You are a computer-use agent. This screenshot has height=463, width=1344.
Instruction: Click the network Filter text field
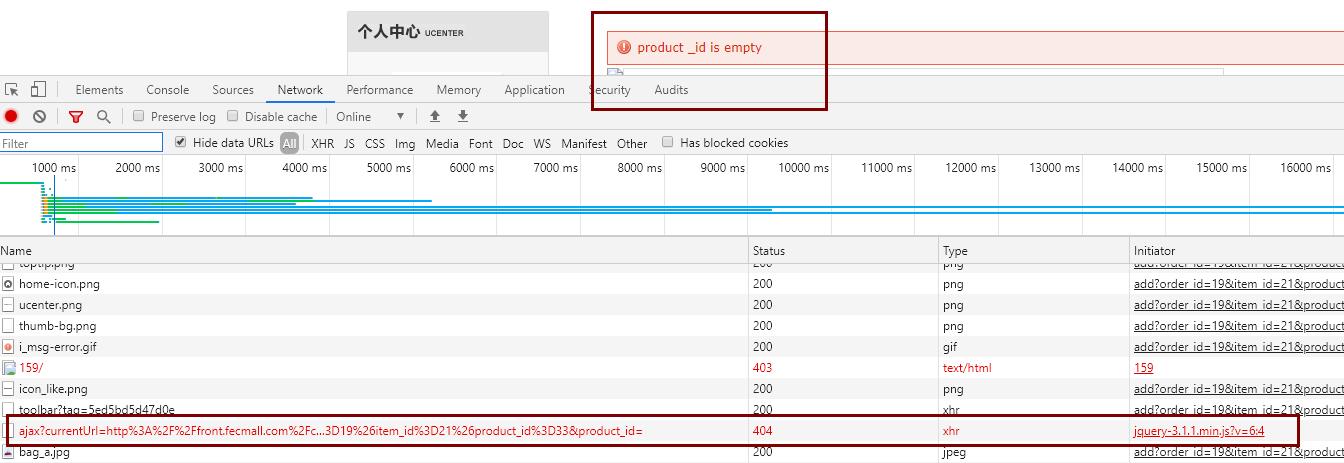click(81, 143)
